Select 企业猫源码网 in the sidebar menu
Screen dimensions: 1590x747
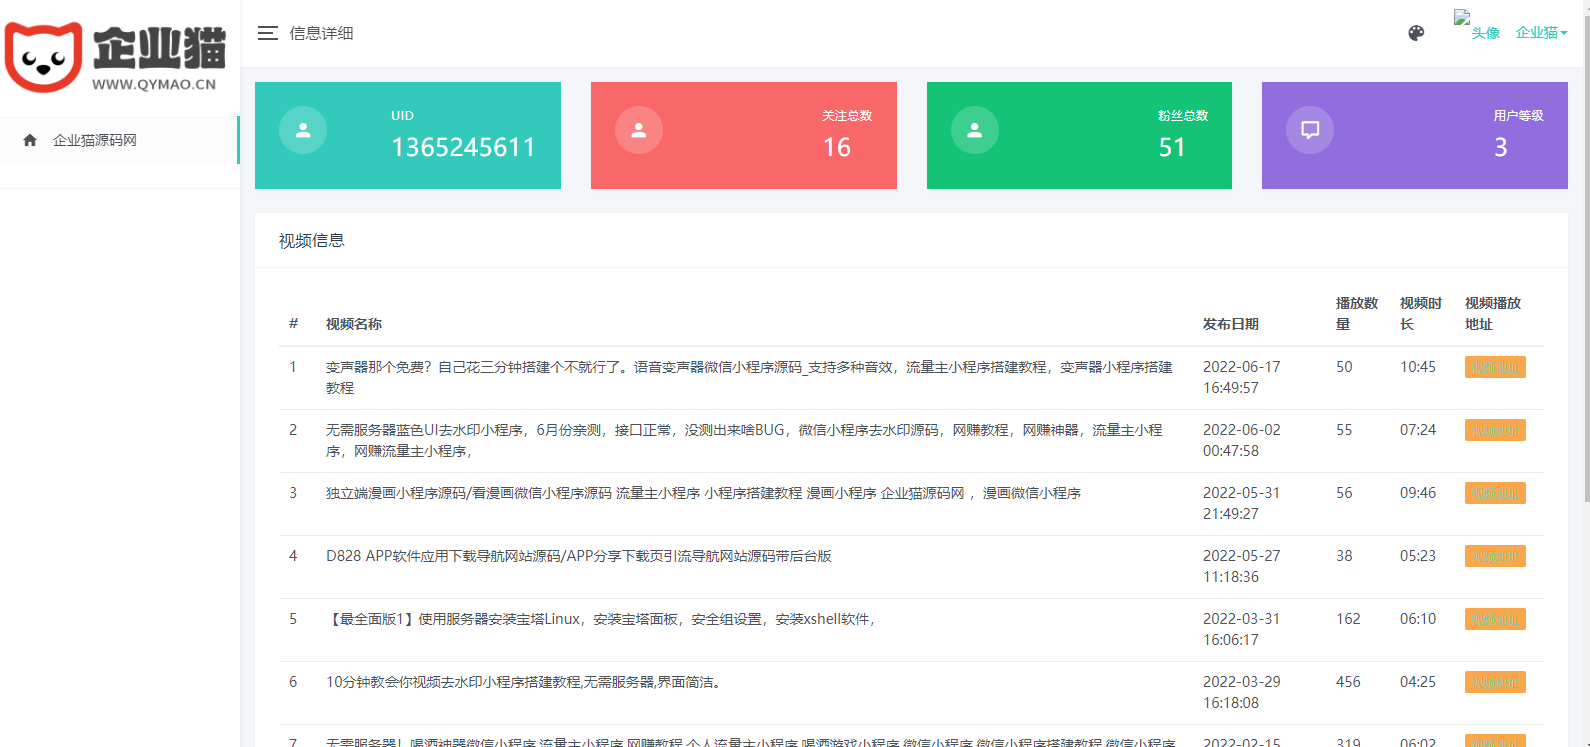coord(95,140)
